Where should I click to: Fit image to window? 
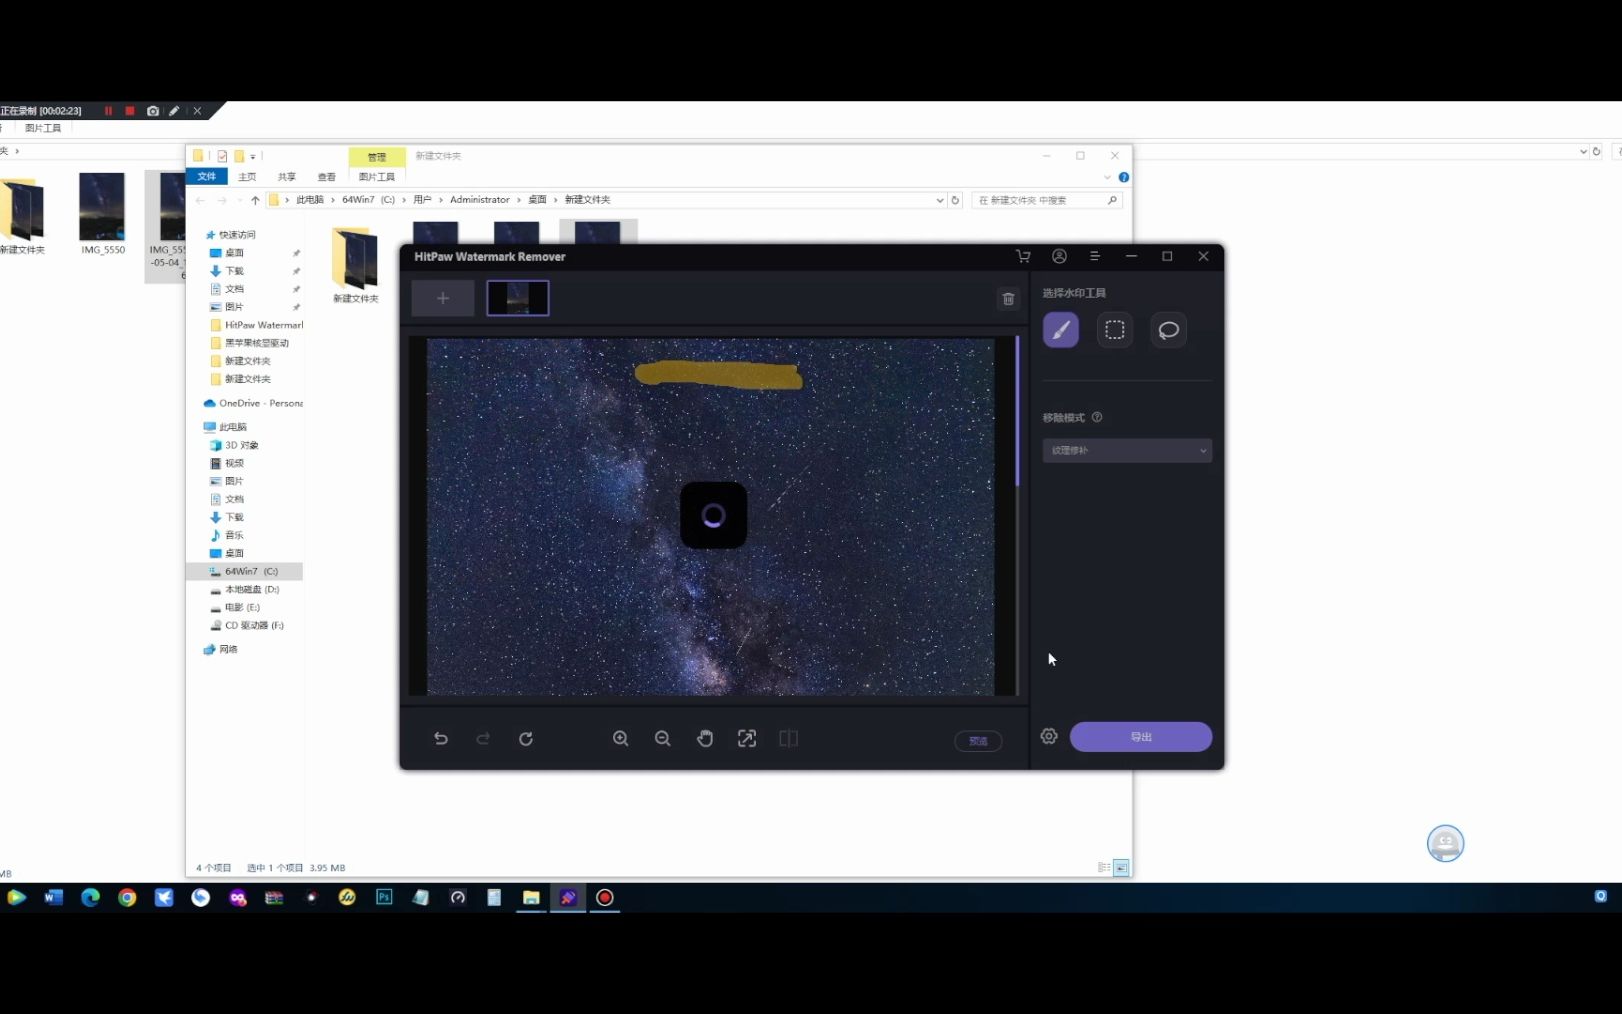pyautogui.click(x=747, y=739)
